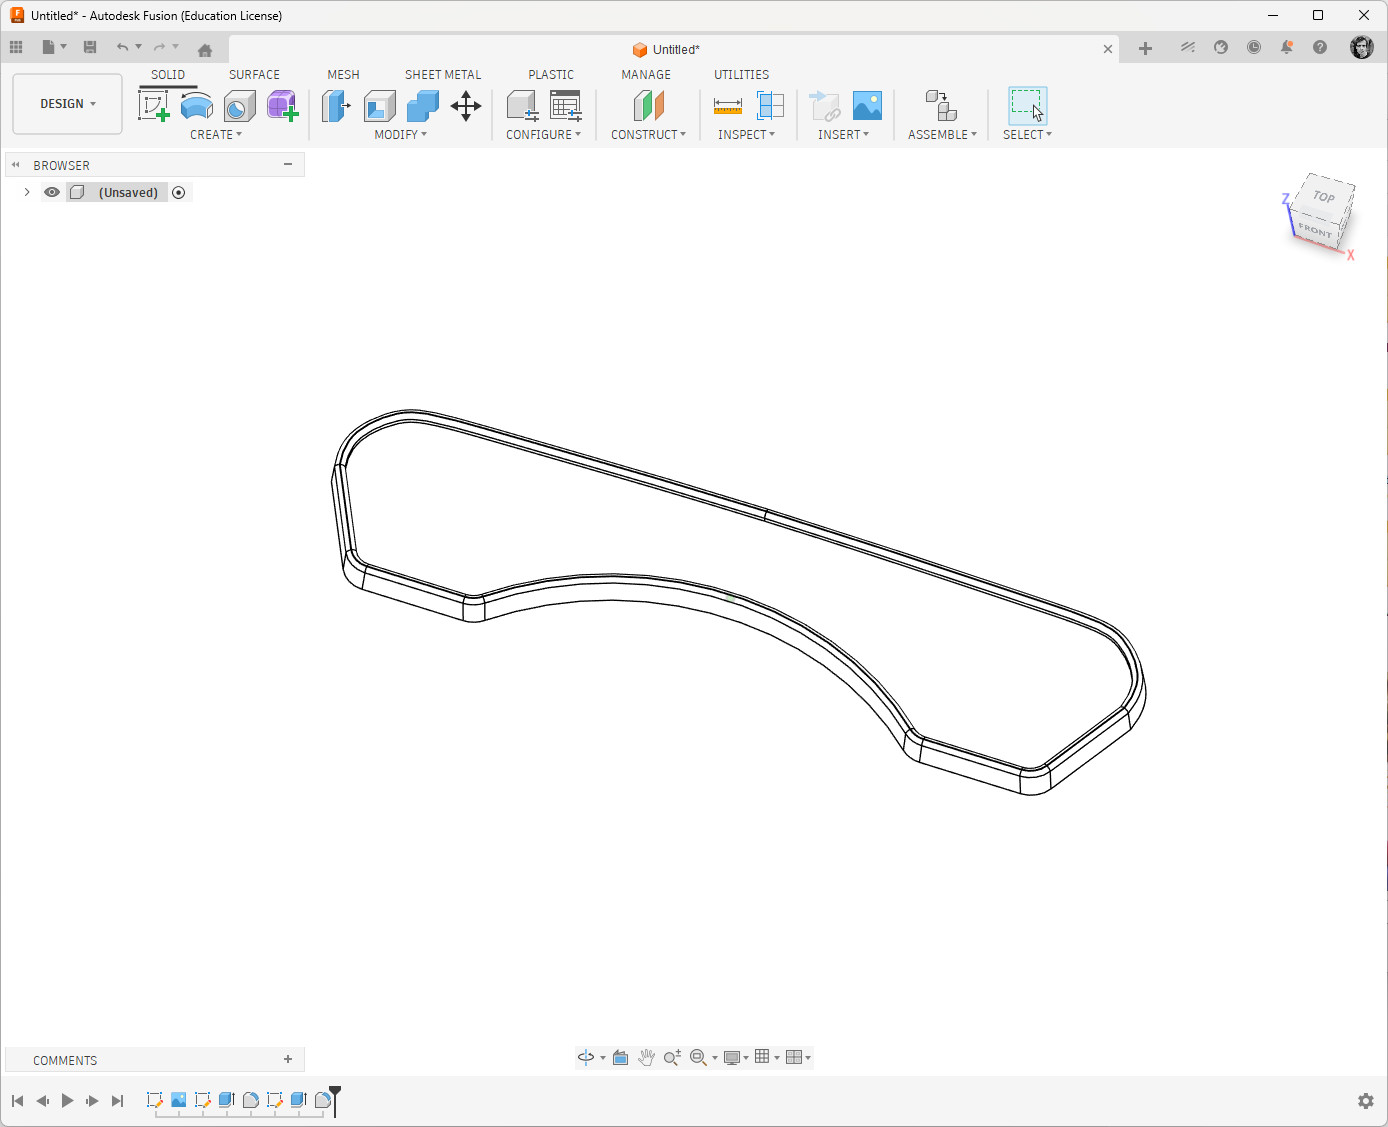Viewport: 1388px width, 1127px height.
Task: Switch to the SHEET METAL tab
Action: pos(442,75)
